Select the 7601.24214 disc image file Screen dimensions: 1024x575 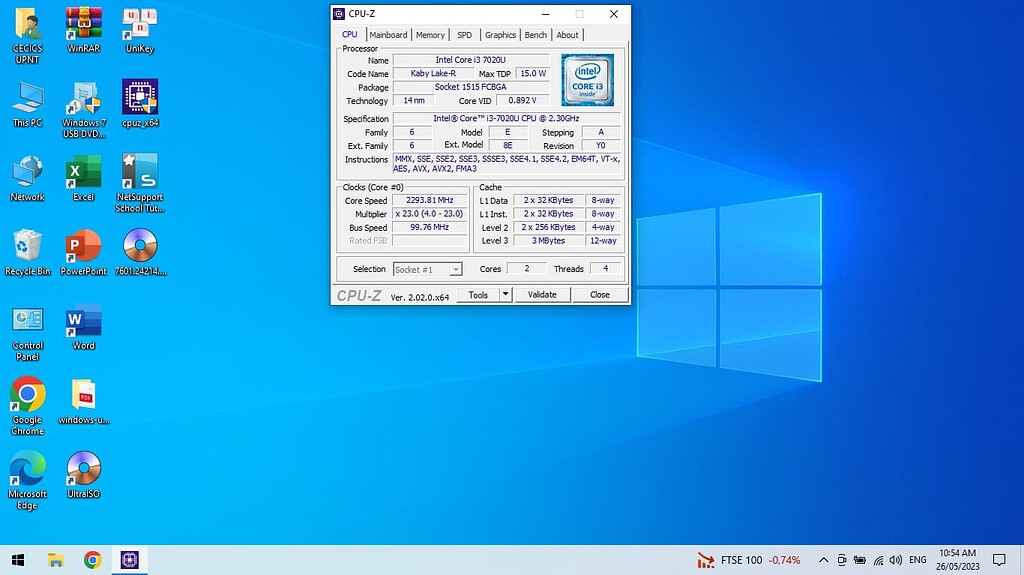[x=140, y=252]
